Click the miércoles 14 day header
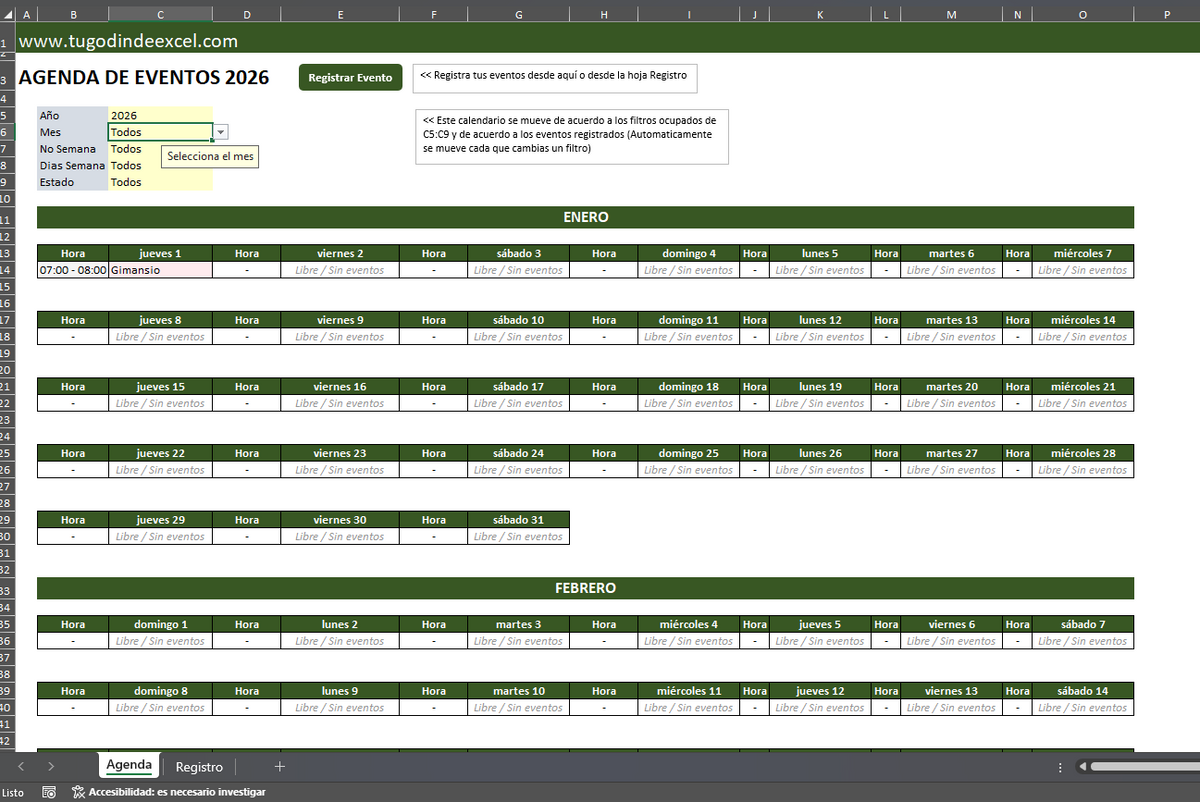The height and width of the screenshot is (802, 1200). pos(1082,320)
